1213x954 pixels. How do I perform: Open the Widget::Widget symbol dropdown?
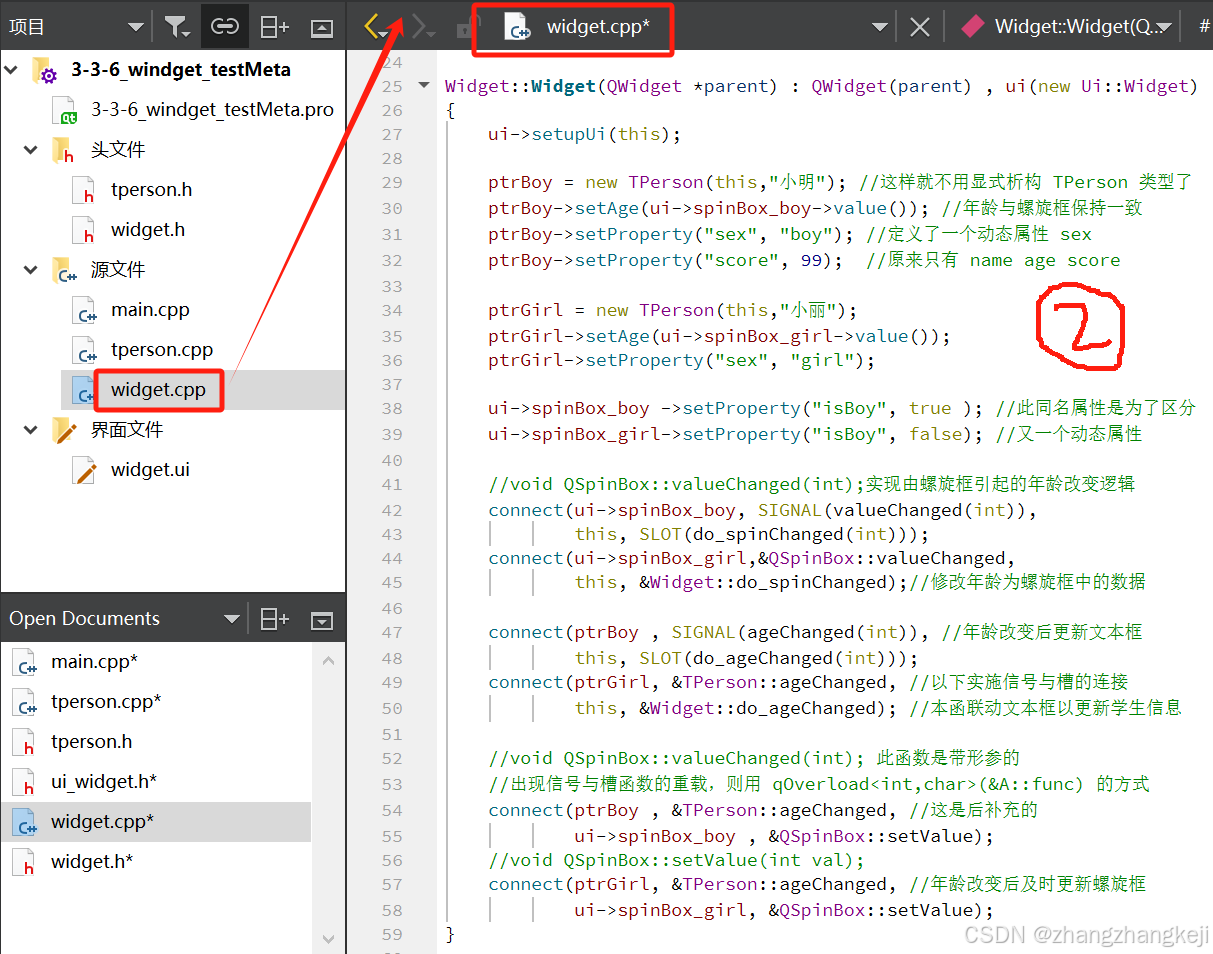(1164, 28)
